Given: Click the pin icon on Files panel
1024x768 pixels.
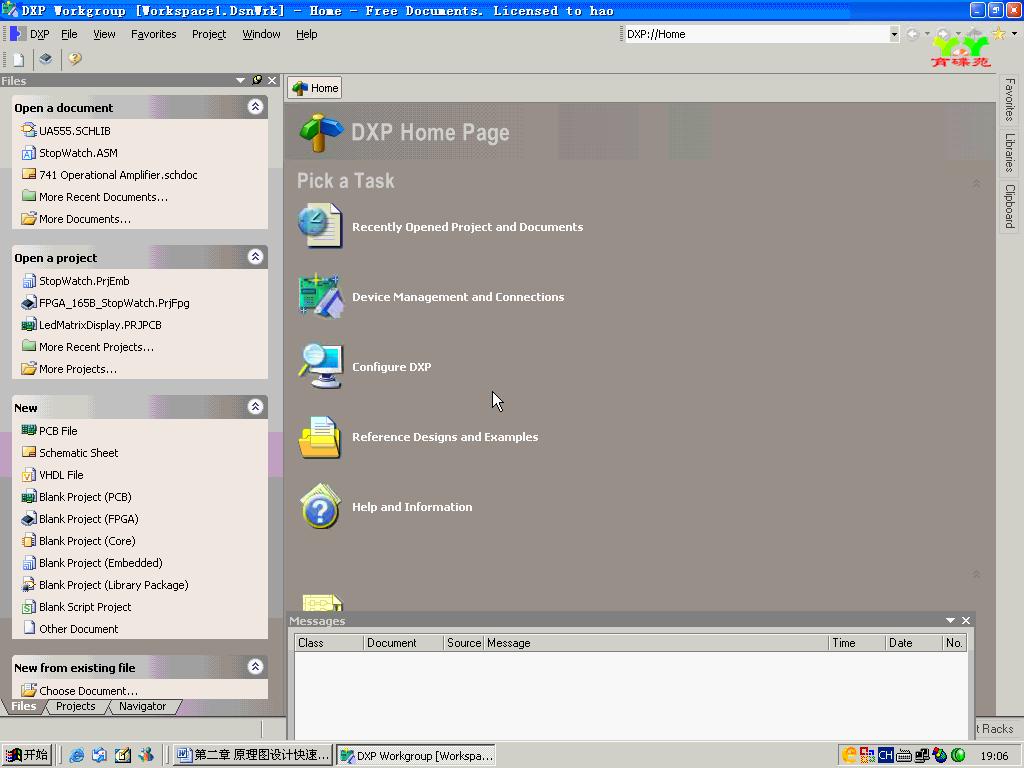Looking at the screenshot, I should coord(257,80).
